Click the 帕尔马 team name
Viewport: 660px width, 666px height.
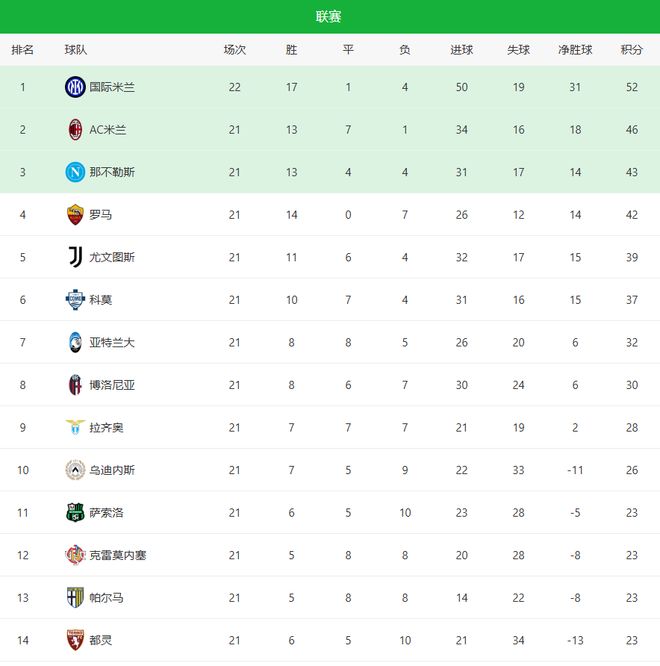[106, 597]
